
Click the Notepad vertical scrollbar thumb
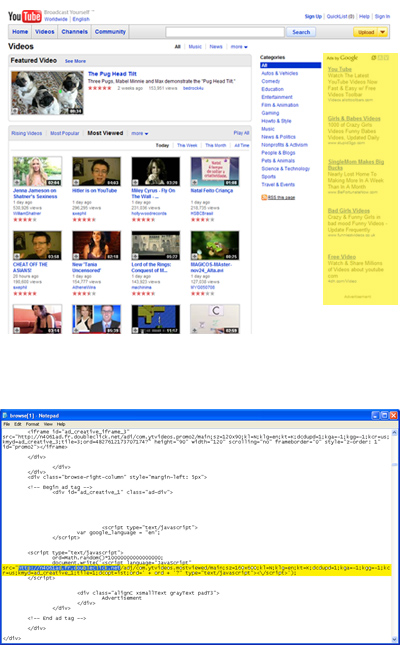tap(395, 464)
